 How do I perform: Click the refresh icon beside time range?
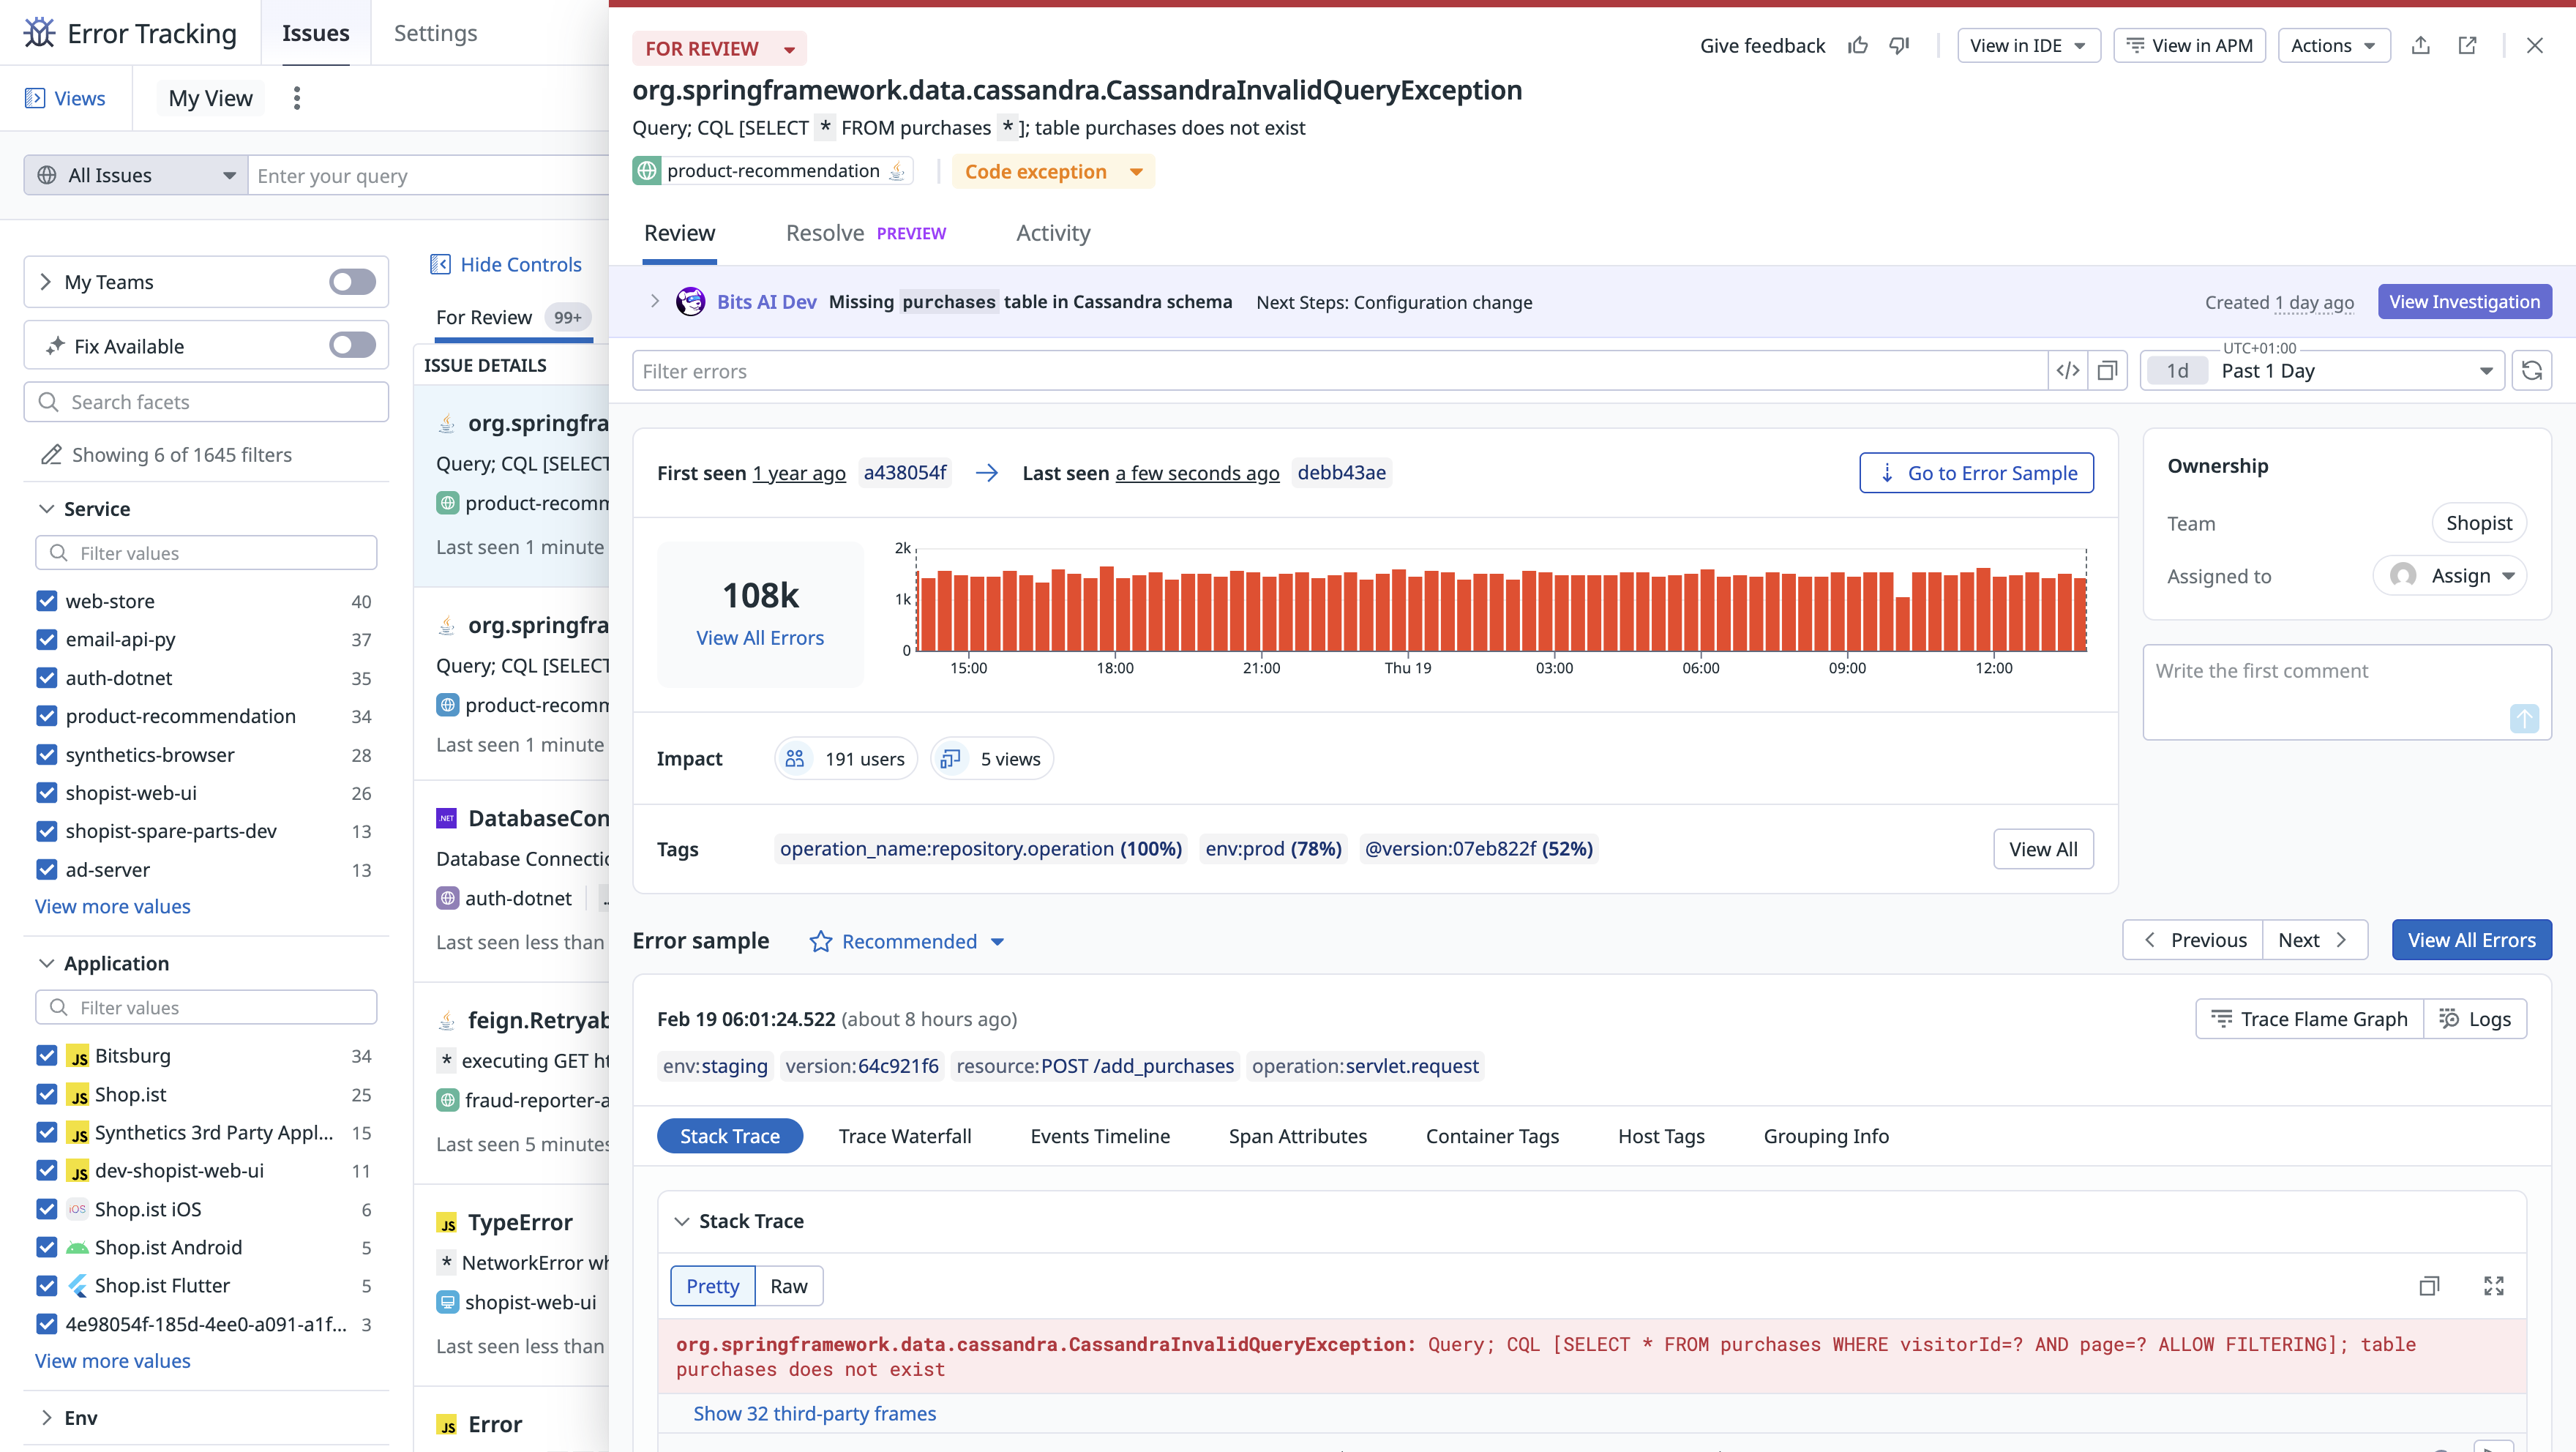tap(2531, 371)
